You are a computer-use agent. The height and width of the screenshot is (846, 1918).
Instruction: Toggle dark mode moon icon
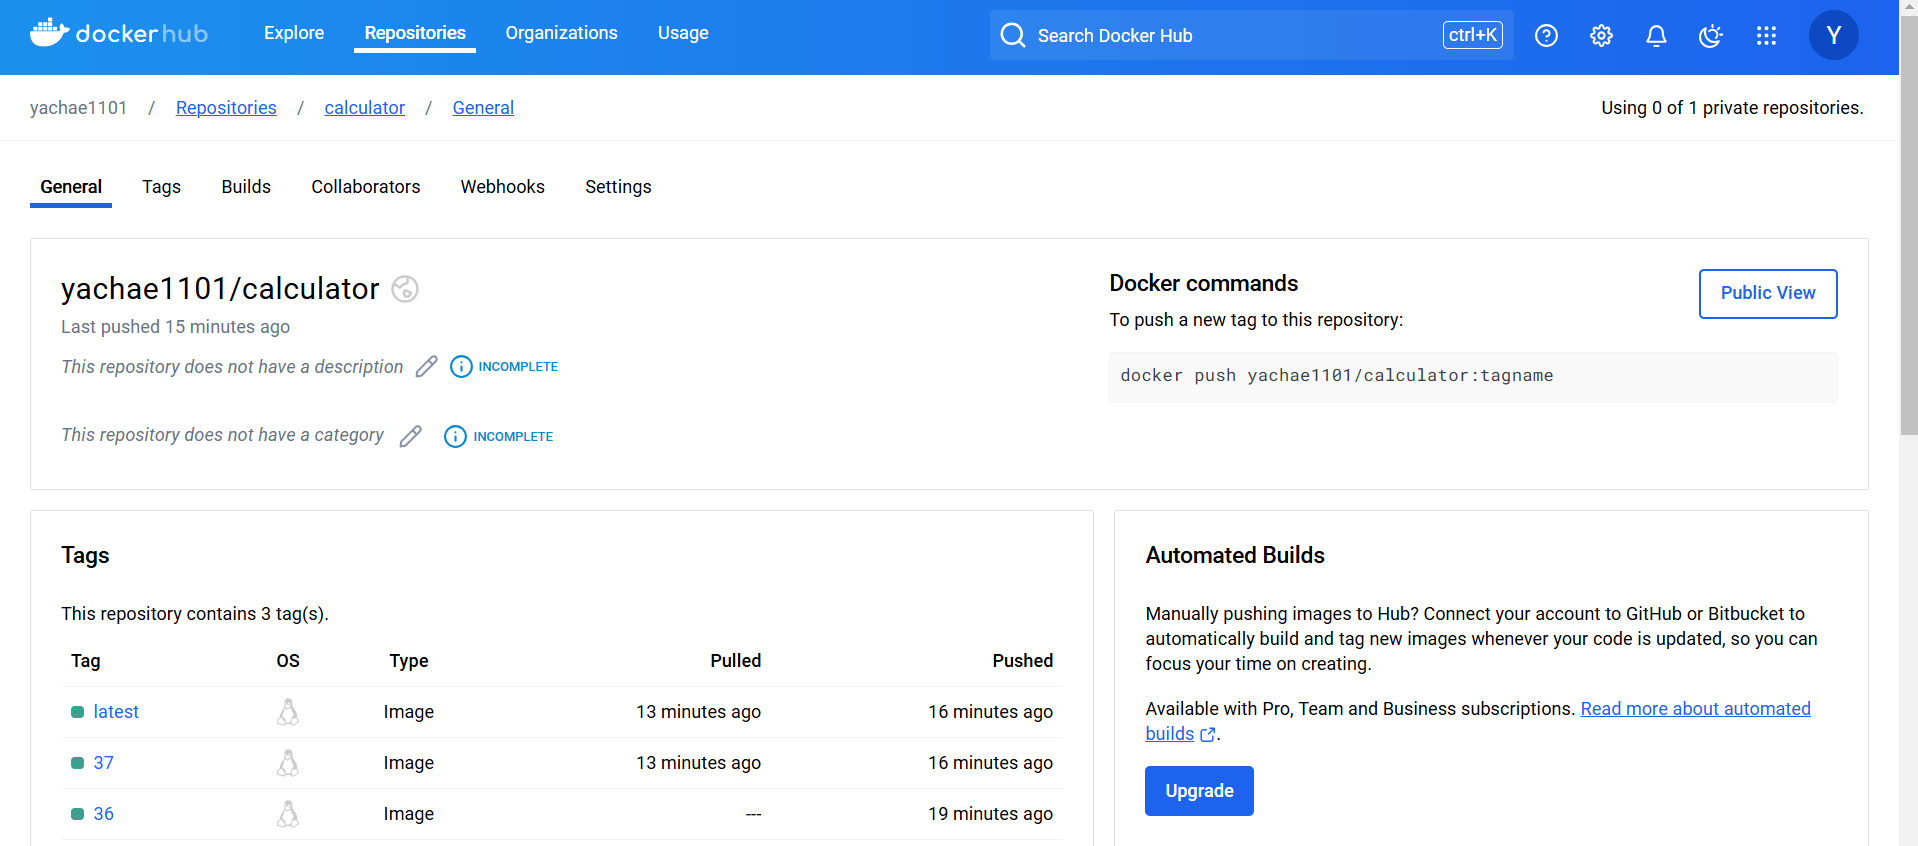[x=1711, y=36]
